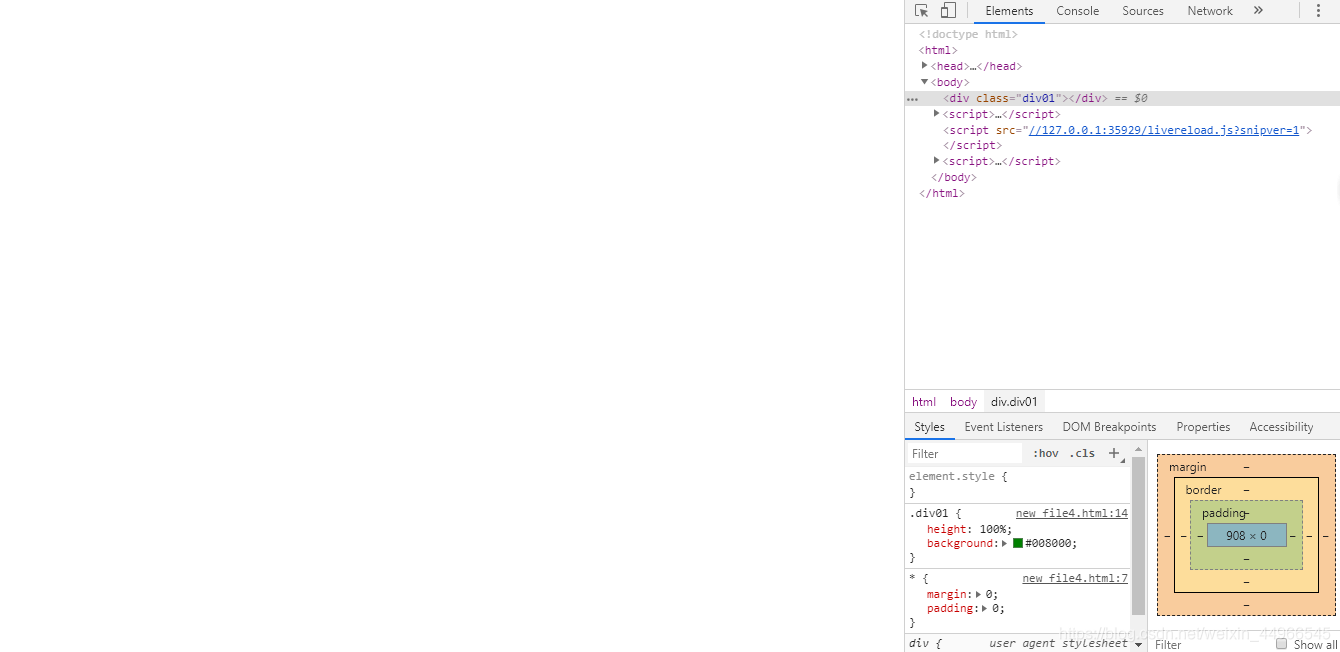
Task: Show more DevTools tabs chevron
Action: click(1258, 11)
